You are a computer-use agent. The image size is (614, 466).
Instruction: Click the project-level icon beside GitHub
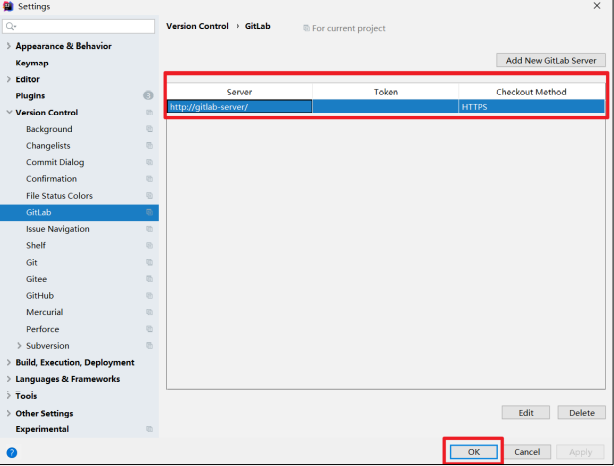click(149, 296)
